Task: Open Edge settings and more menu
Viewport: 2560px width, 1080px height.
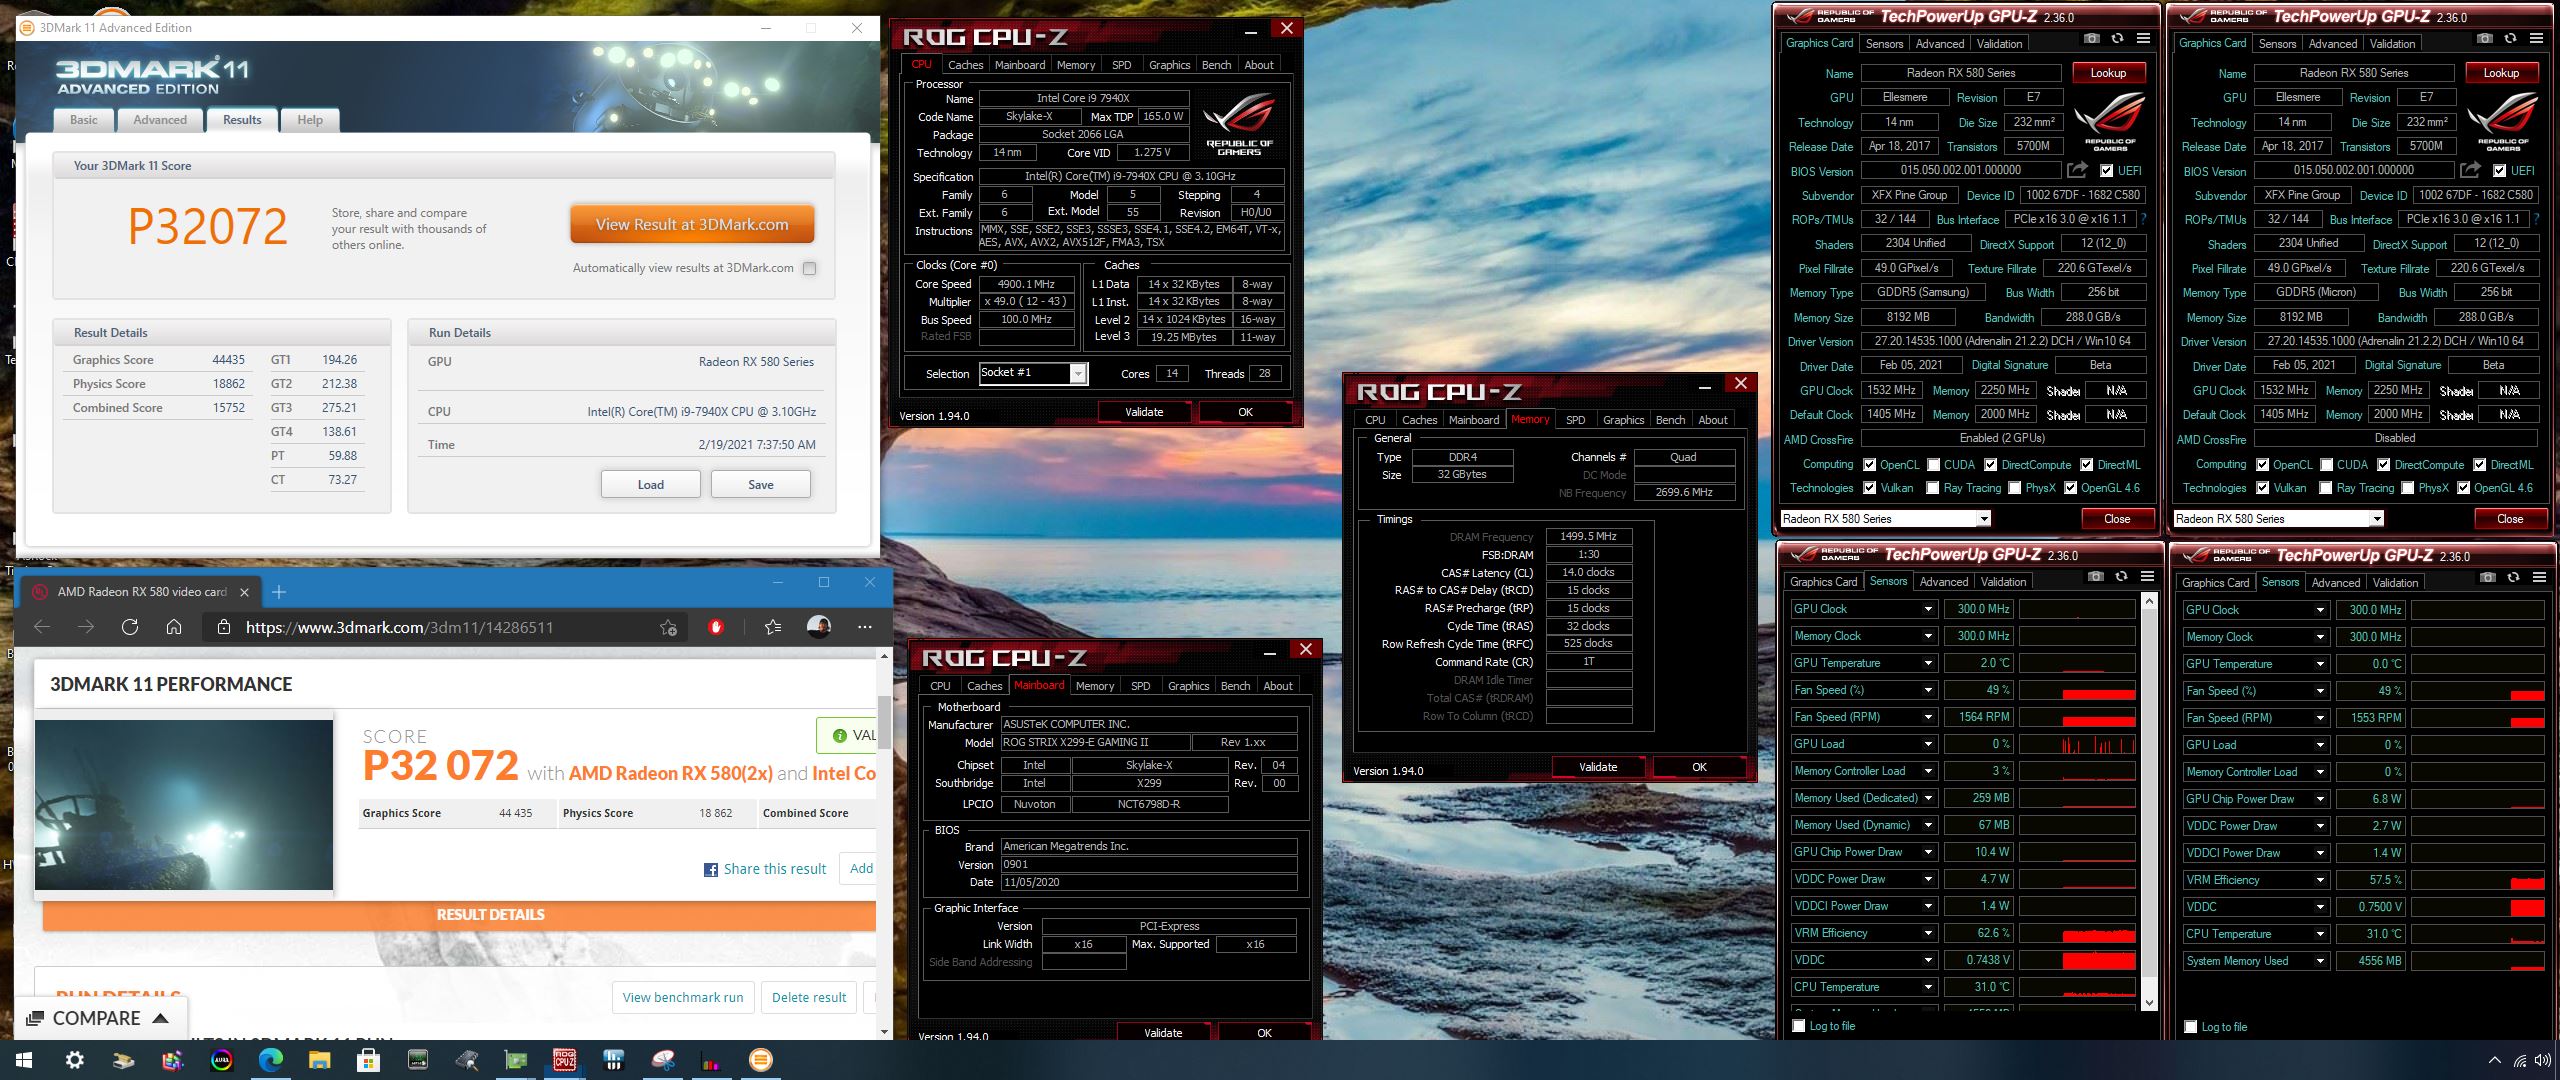Action: 865,627
